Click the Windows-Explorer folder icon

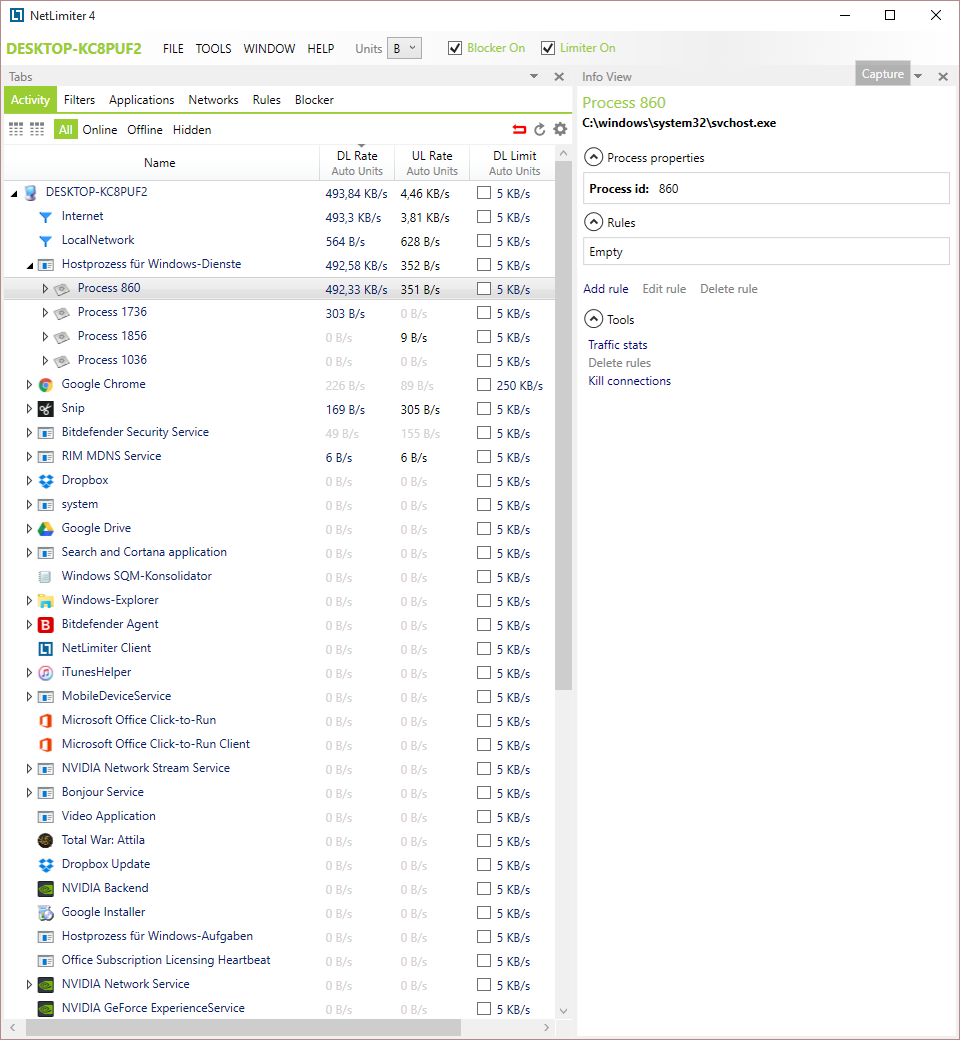tap(45, 601)
